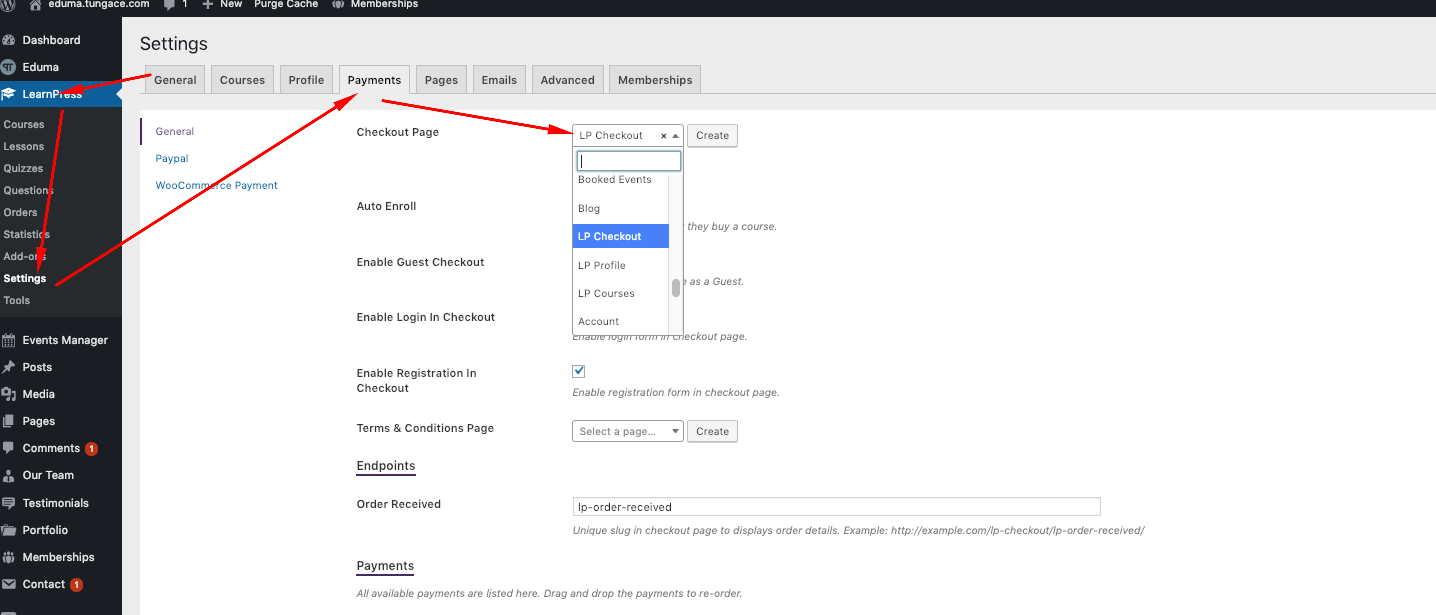
Task: Click the Dashboard gauge icon in the sidebar
Action: click(x=9, y=40)
